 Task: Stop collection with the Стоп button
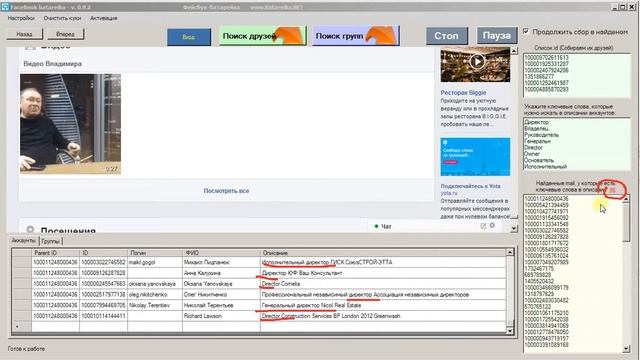click(447, 36)
